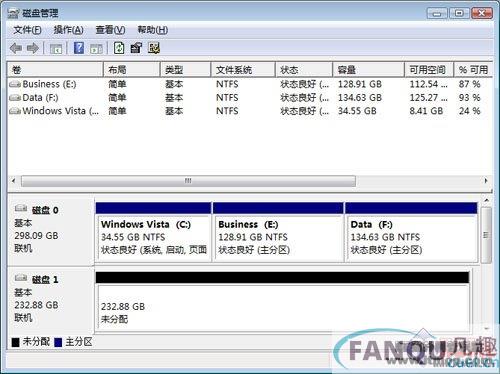500x374 pixels.
Task: Click the Forward arrow toolbar icon
Action: 33,48
